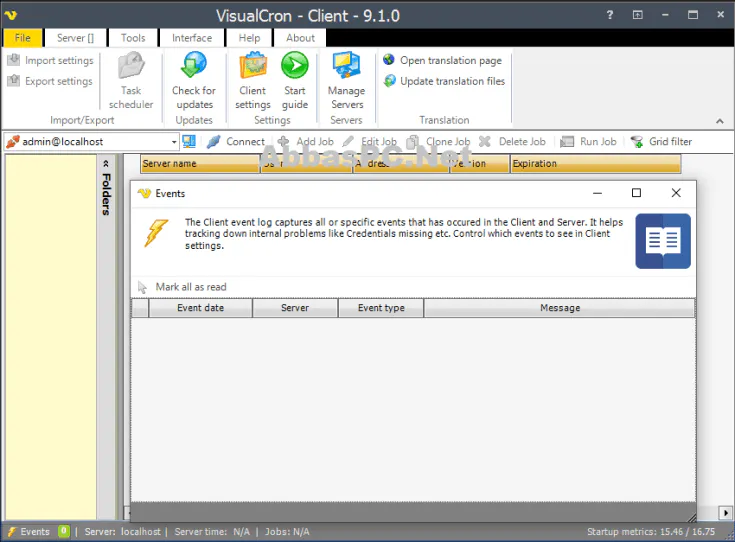This screenshot has width=735, height=542.
Task: Click the Connect plug icon
Action: [214, 141]
